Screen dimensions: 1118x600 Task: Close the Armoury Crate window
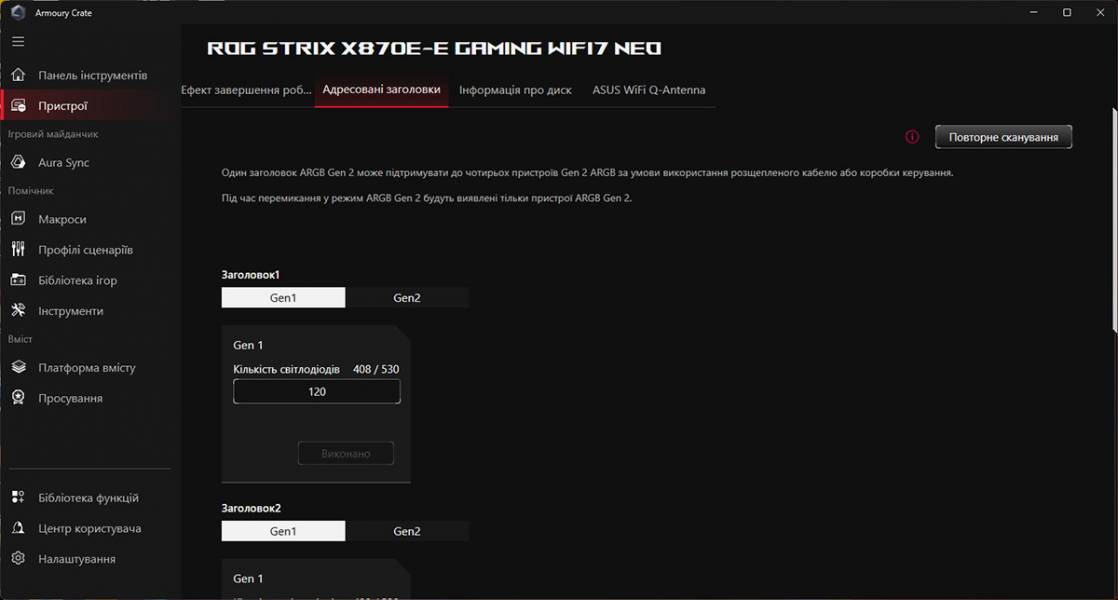click(1100, 12)
